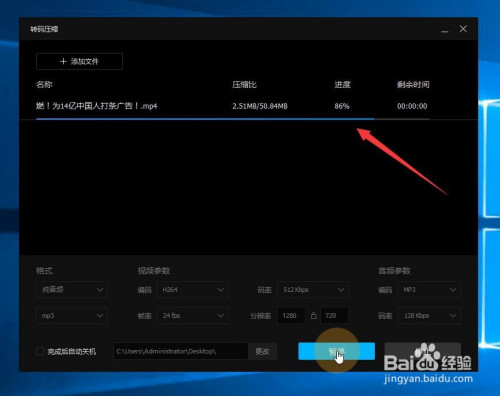Click the 720 resolution height field
This screenshot has width=500, height=396.
click(334, 315)
